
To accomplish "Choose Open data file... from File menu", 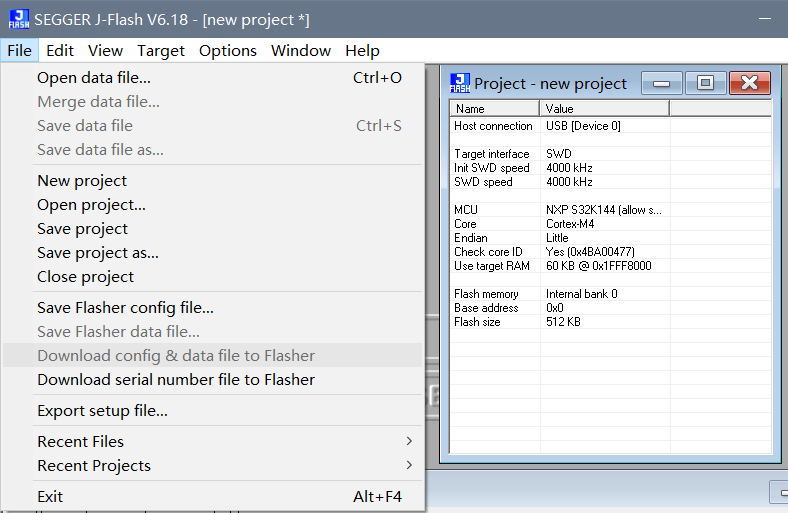I will point(212,78).
